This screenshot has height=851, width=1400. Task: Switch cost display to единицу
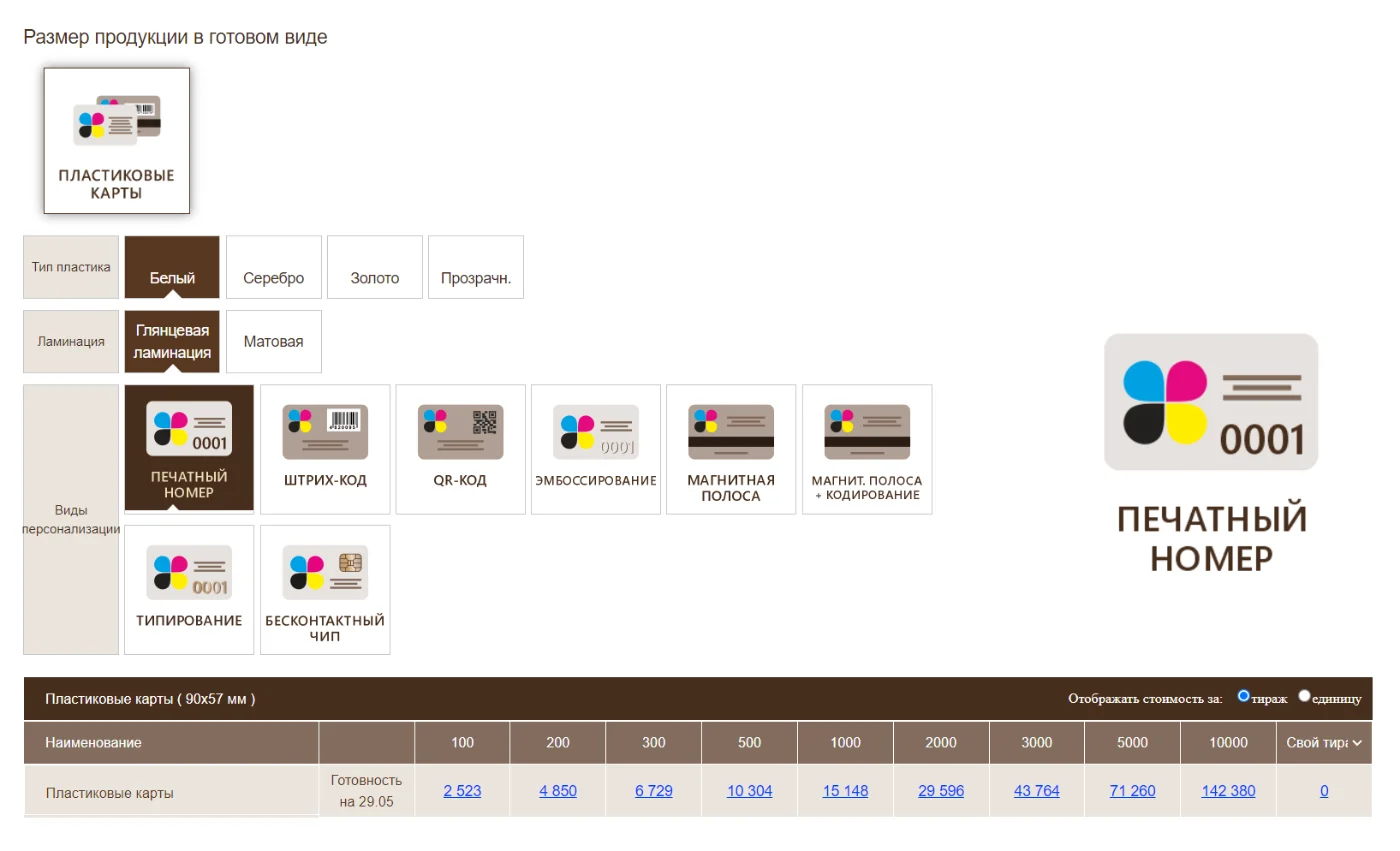(1304, 696)
